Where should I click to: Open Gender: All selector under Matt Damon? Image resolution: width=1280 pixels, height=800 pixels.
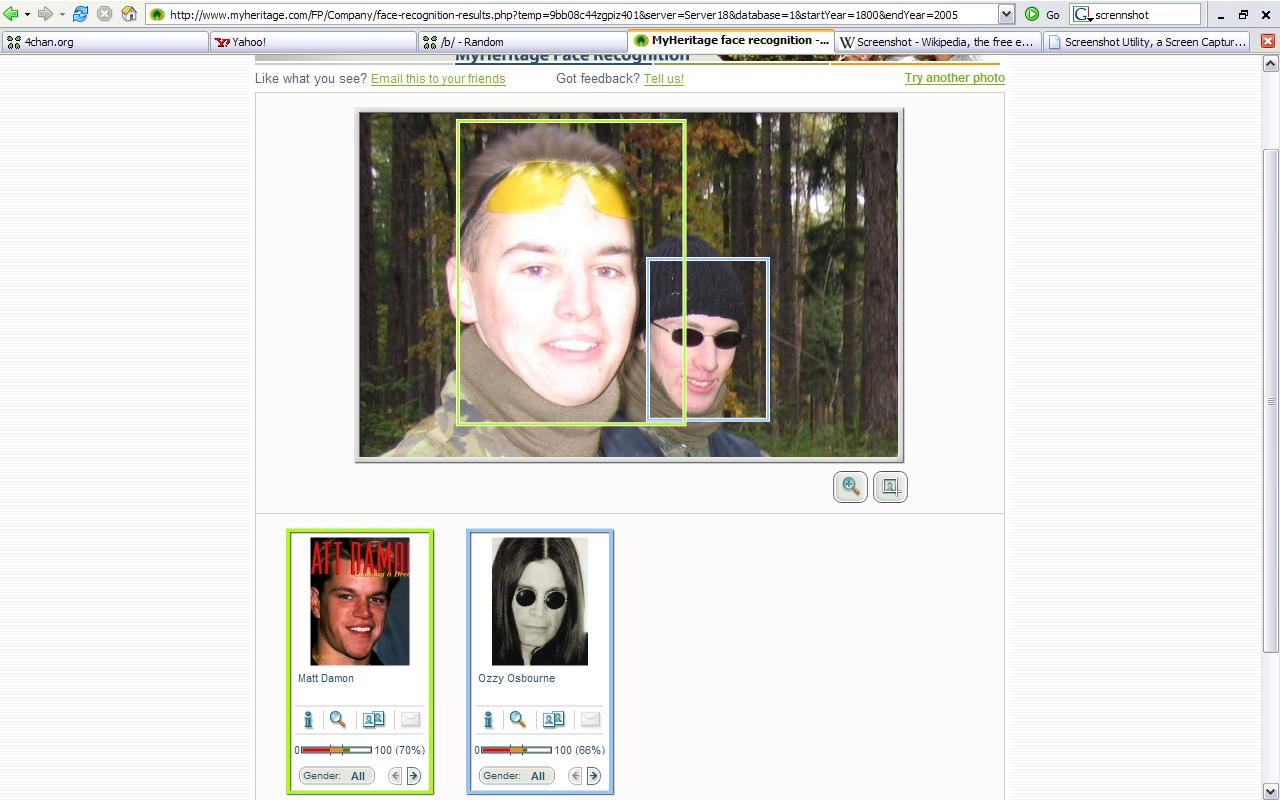click(x=336, y=776)
